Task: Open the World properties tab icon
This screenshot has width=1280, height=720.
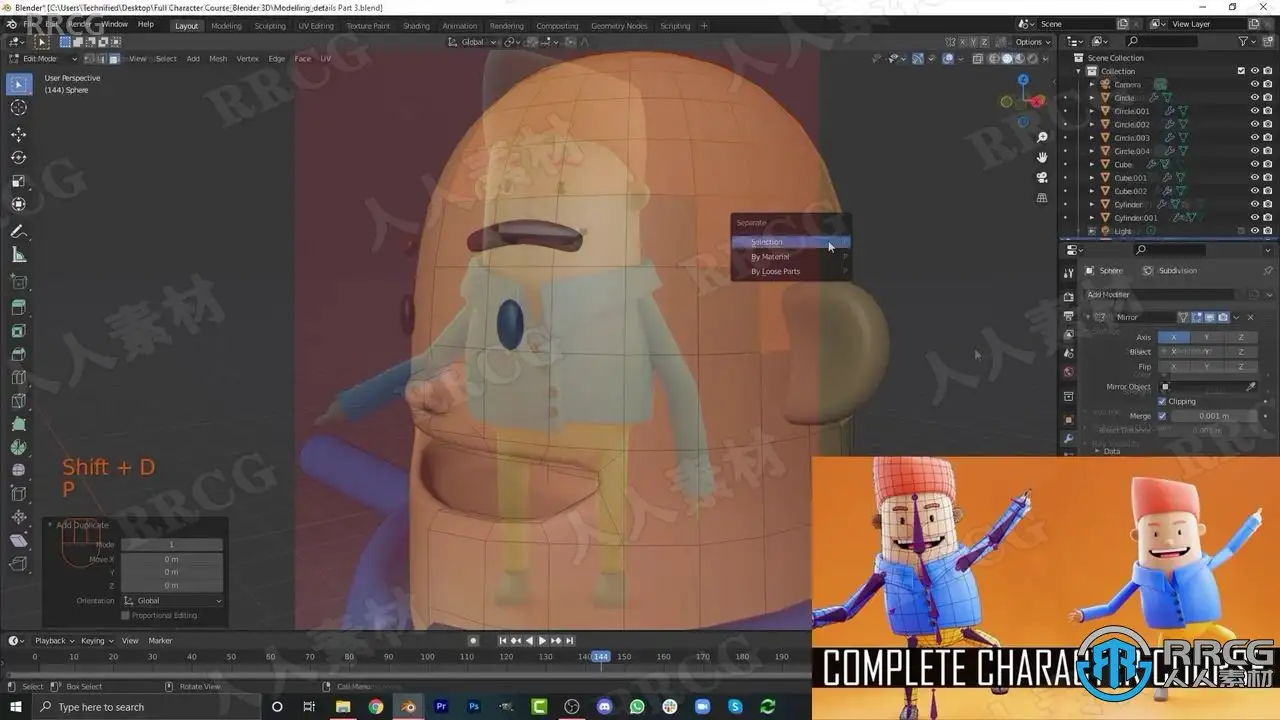Action: [1068, 372]
